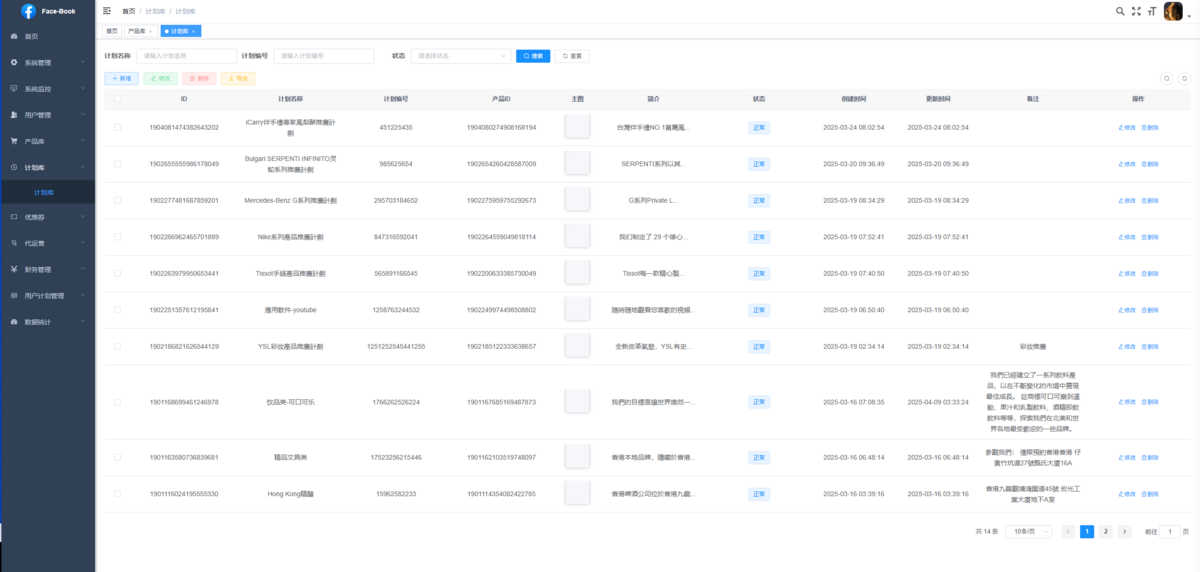The height and width of the screenshot is (572, 1200).
Task: Click the Face-Book logo icon
Action: (28, 11)
